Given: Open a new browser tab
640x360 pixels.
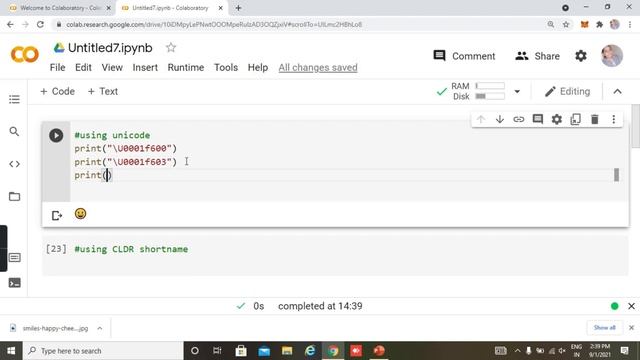Looking at the screenshot, I should pos(238,8).
